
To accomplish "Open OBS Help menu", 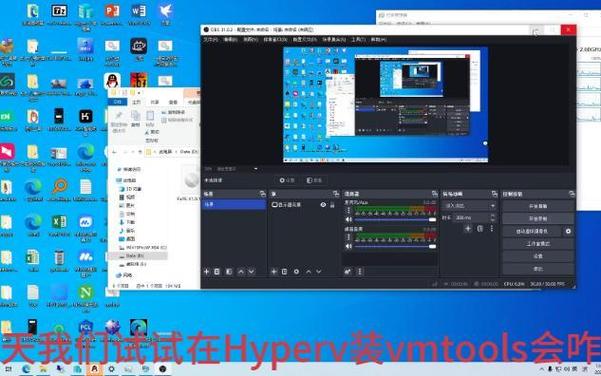I will pos(378,39).
